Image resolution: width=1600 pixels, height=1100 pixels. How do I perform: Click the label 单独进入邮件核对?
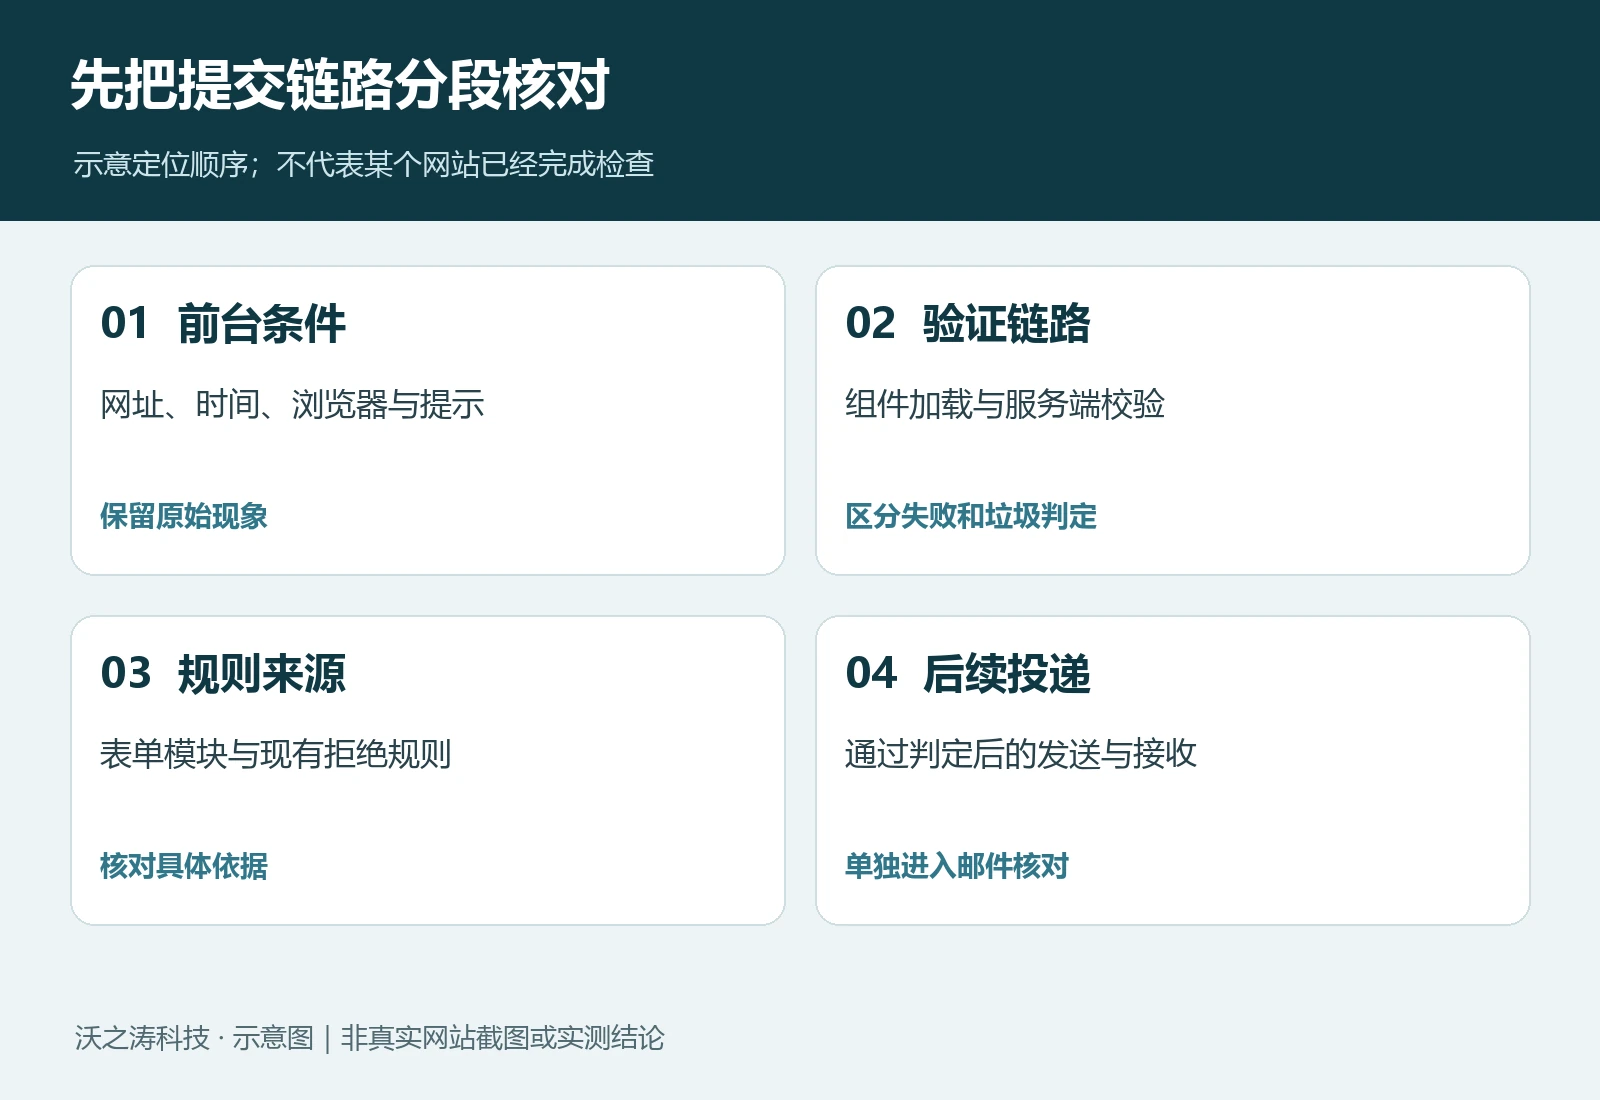tap(957, 866)
